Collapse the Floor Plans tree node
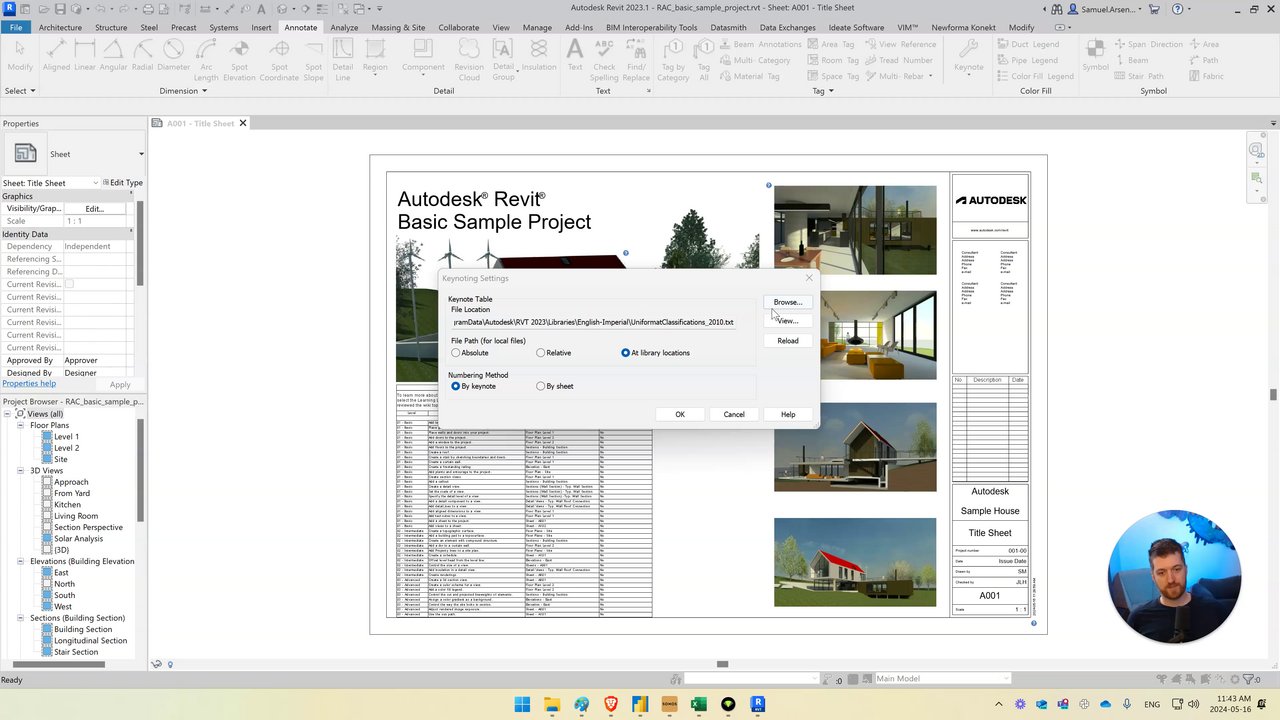Screen dimensions: 1280x720 pyautogui.click(x=20, y=425)
